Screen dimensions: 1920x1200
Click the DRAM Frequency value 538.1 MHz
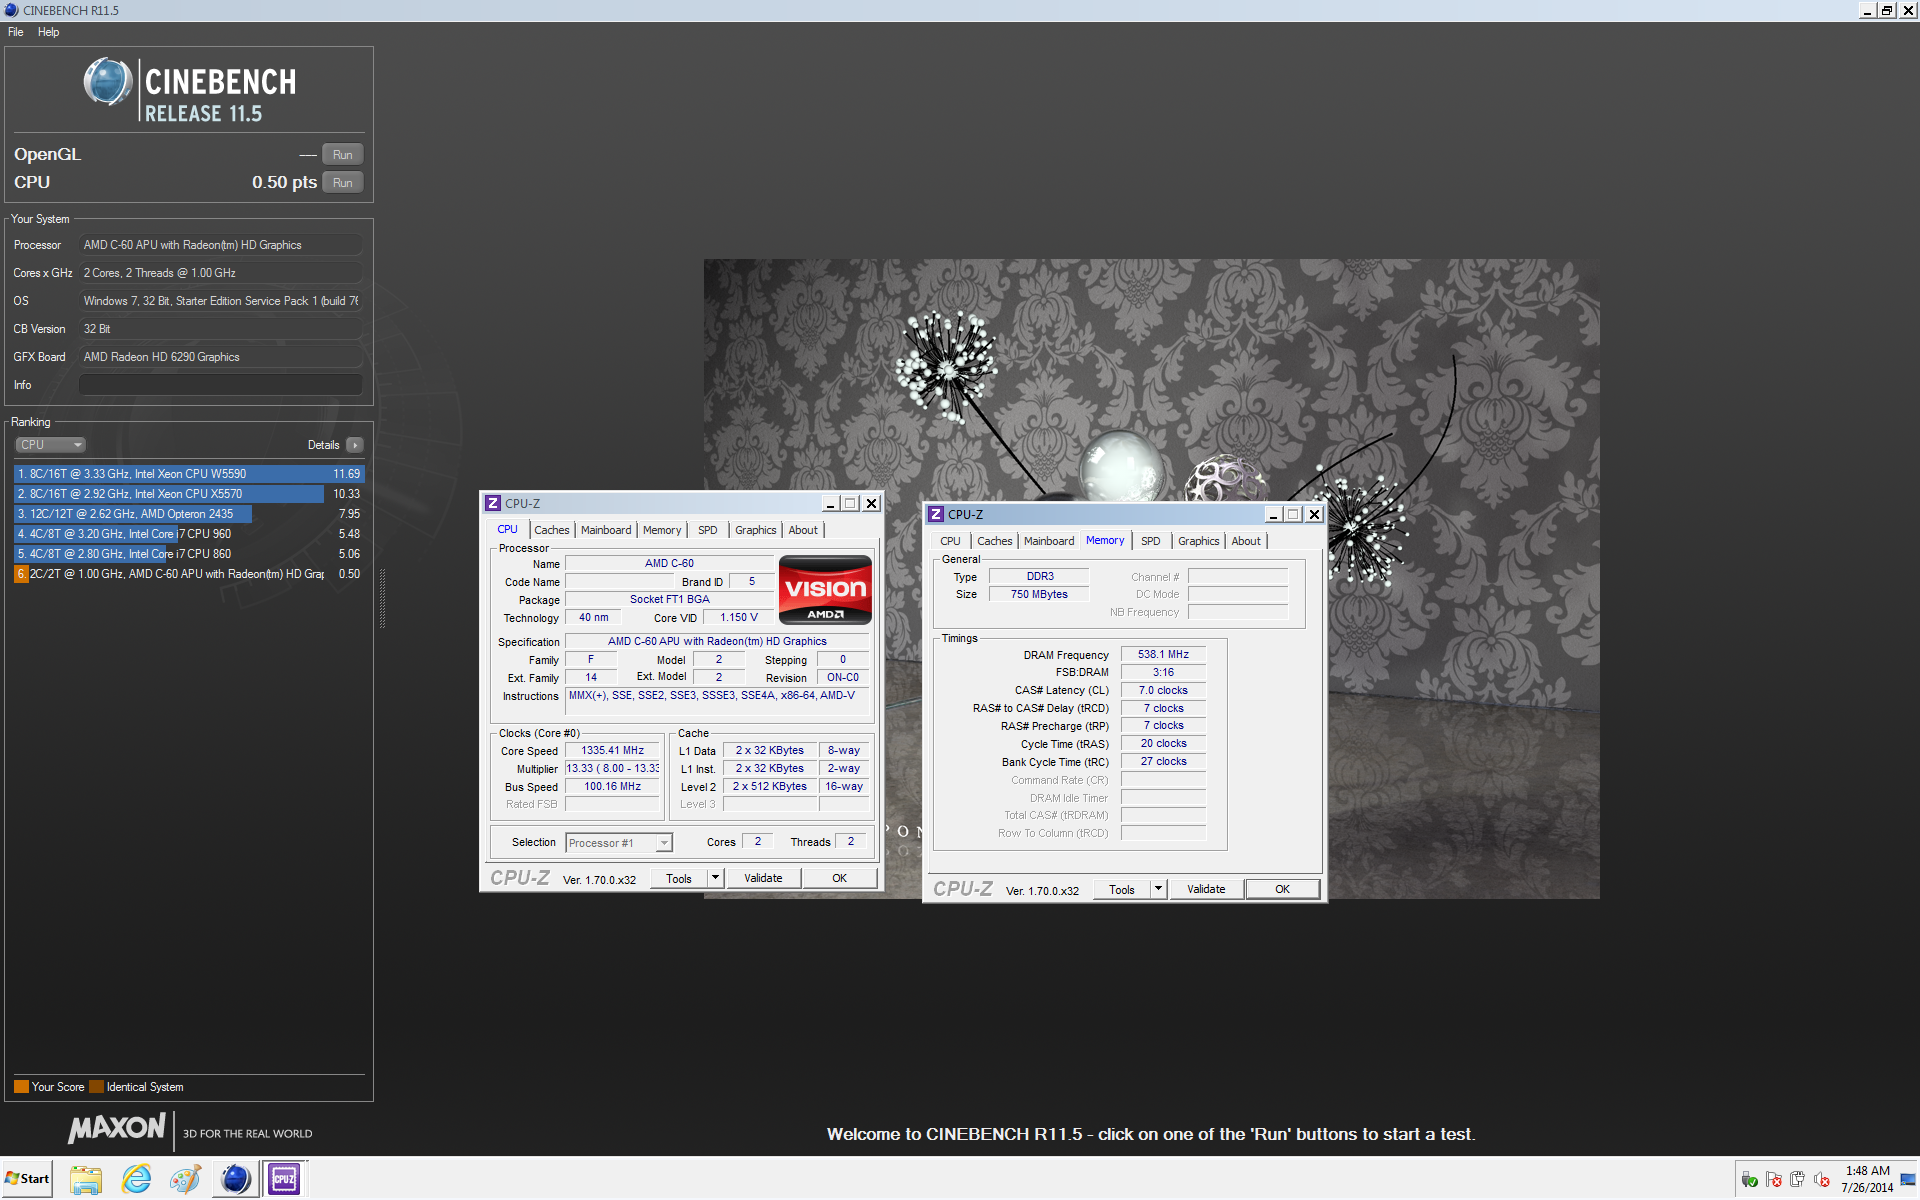point(1163,654)
